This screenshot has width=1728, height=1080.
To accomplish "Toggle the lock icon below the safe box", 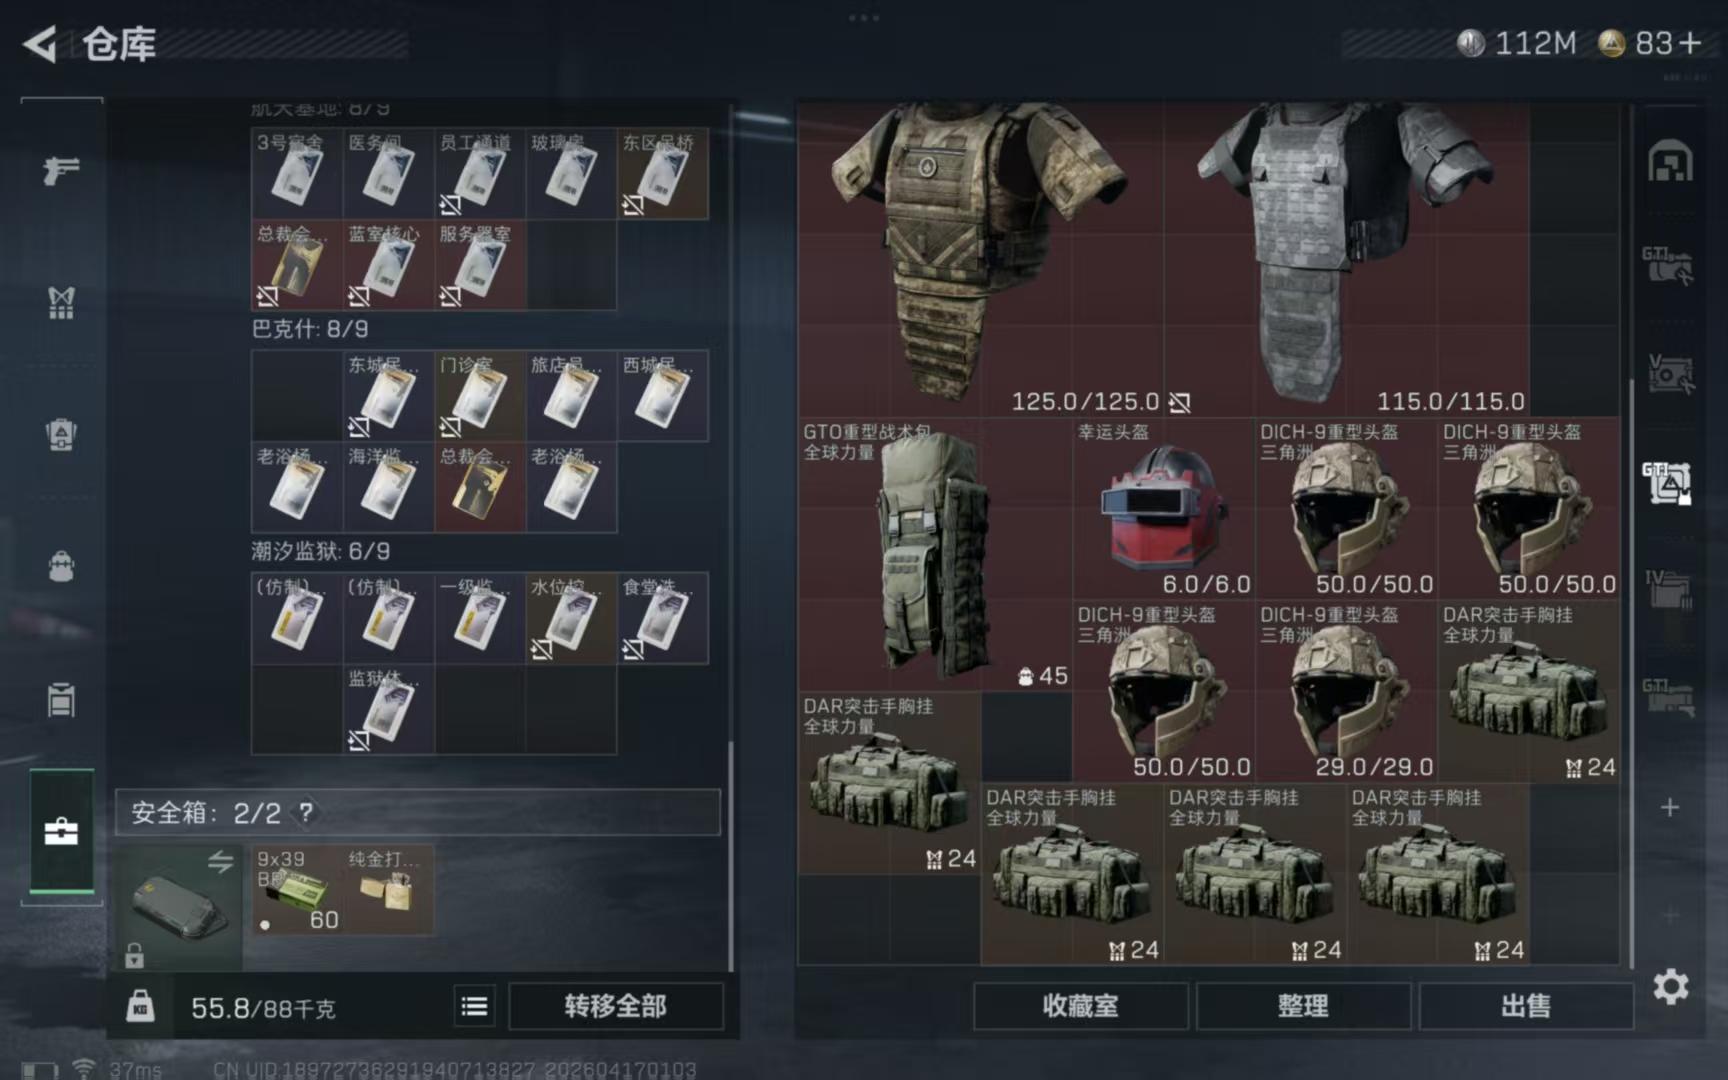I will click(134, 955).
